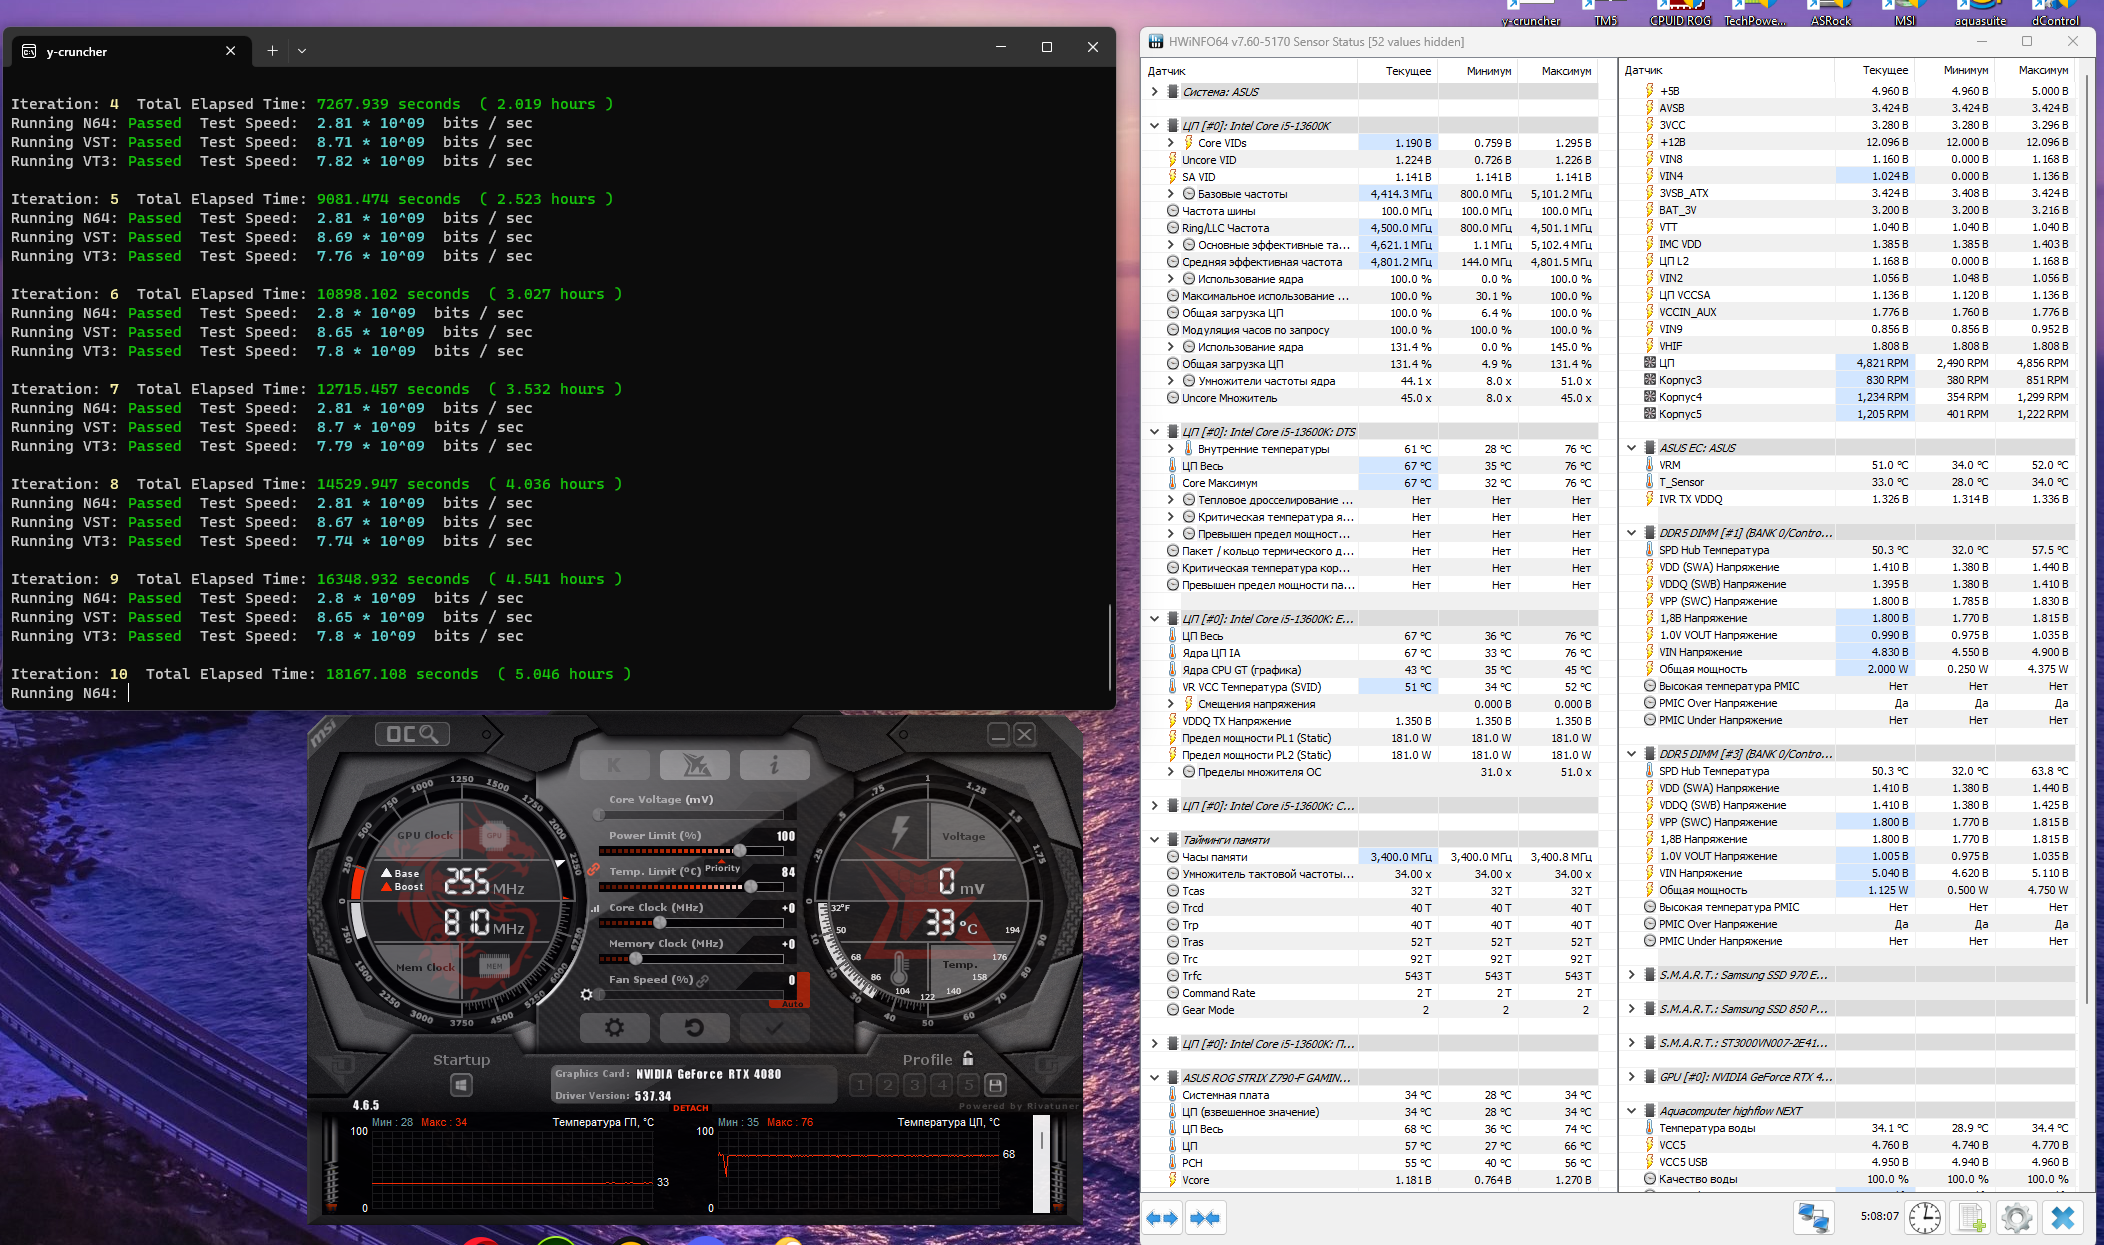Click HWiNFO reset clock icon

pyautogui.click(x=1924, y=1218)
